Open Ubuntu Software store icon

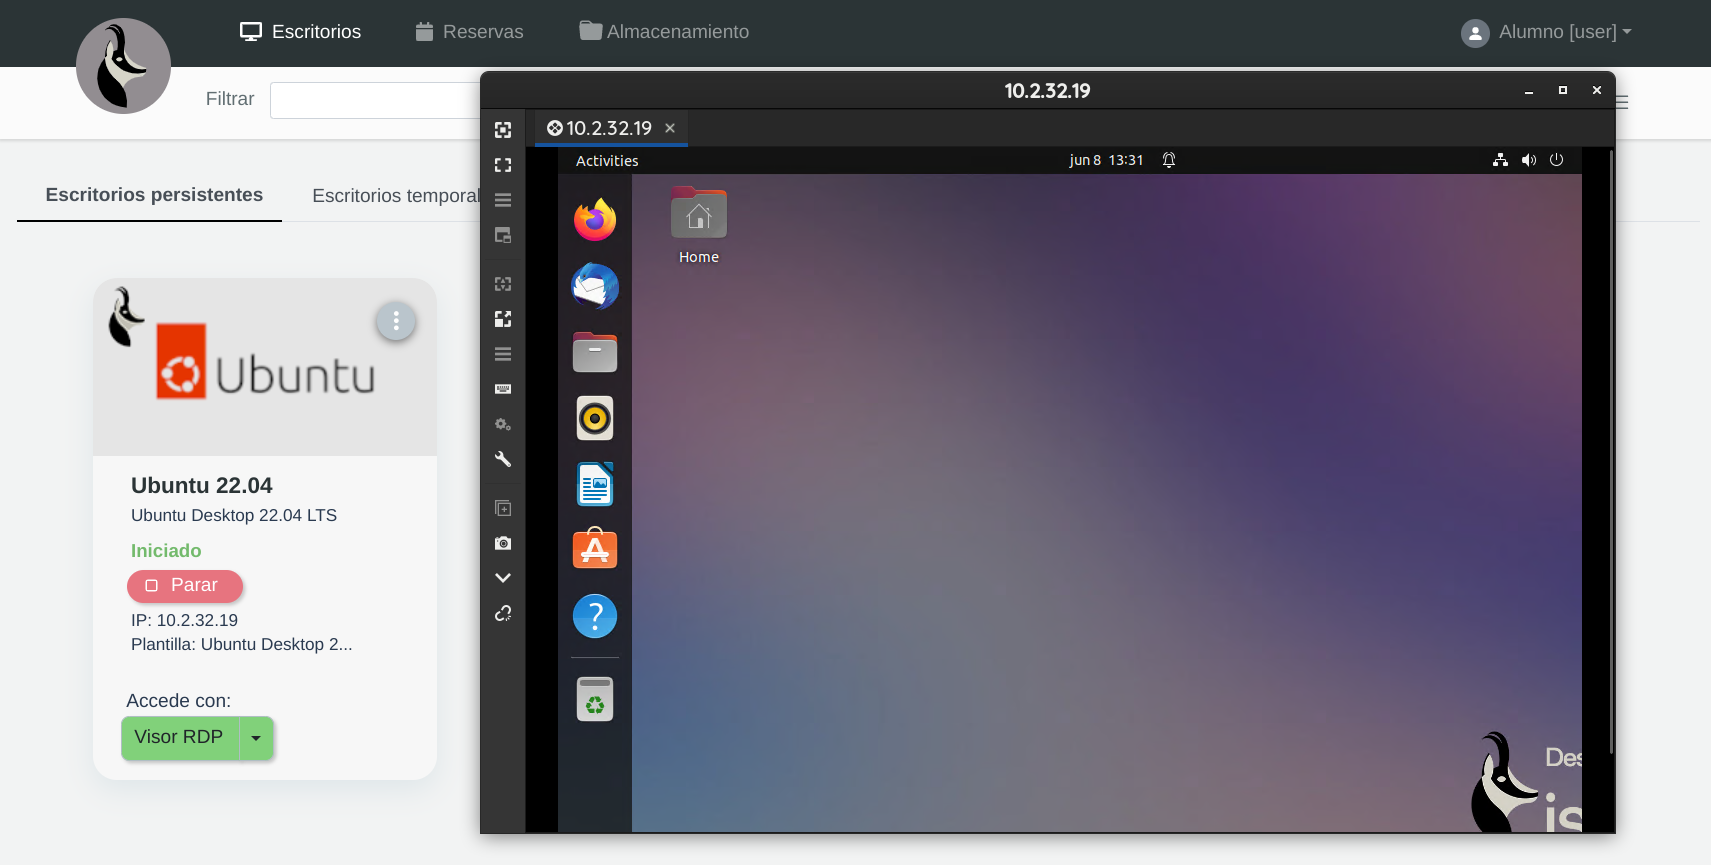pyautogui.click(x=595, y=550)
